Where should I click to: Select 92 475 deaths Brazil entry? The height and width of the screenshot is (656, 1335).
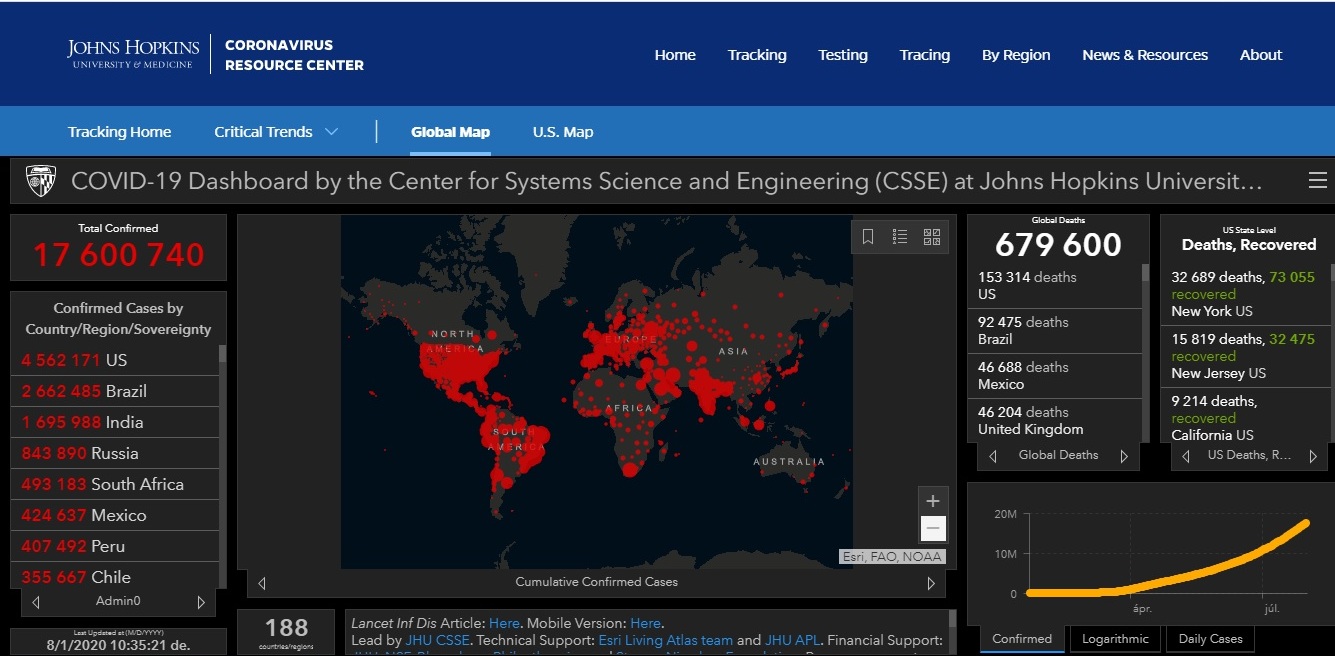(1055, 331)
